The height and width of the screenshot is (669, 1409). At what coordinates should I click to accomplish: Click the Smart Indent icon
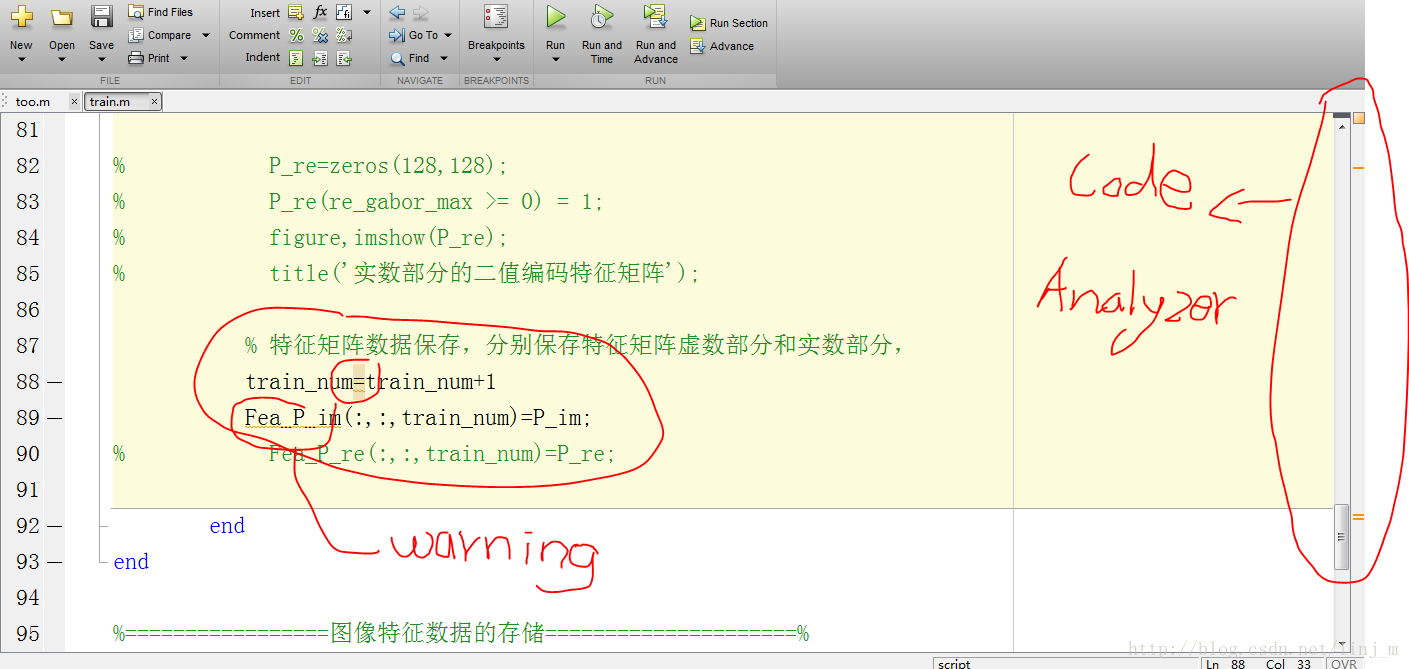point(296,58)
